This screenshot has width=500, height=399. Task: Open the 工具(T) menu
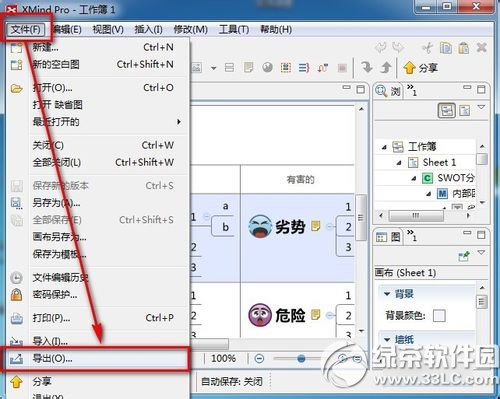click(x=234, y=30)
